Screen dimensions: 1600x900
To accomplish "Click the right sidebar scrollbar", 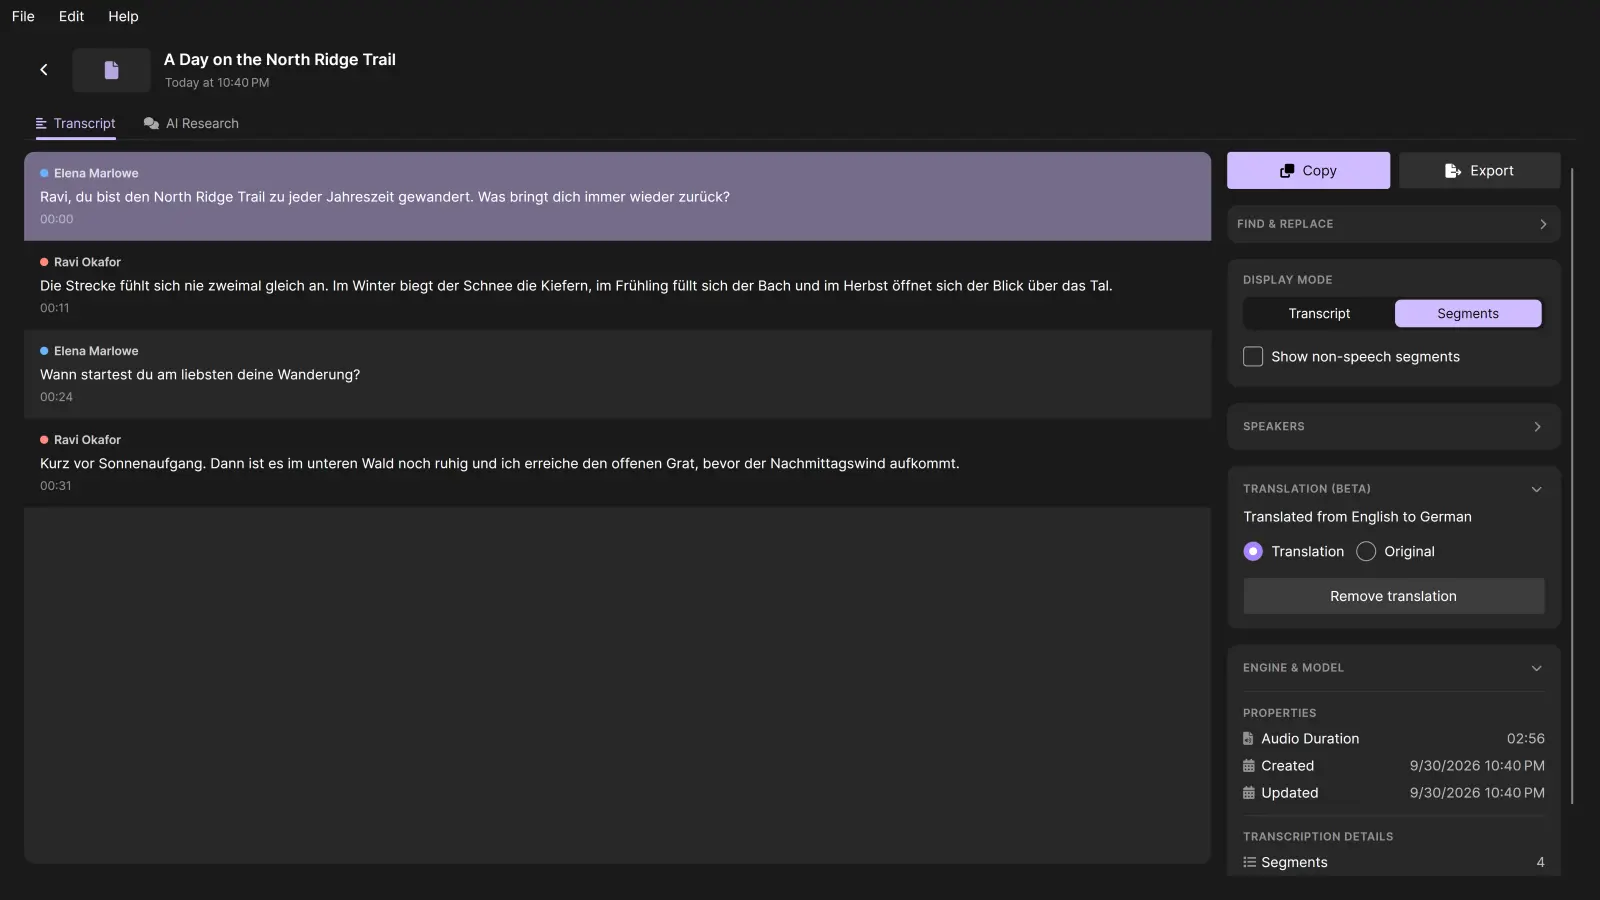I will [x=1572, y=486].
